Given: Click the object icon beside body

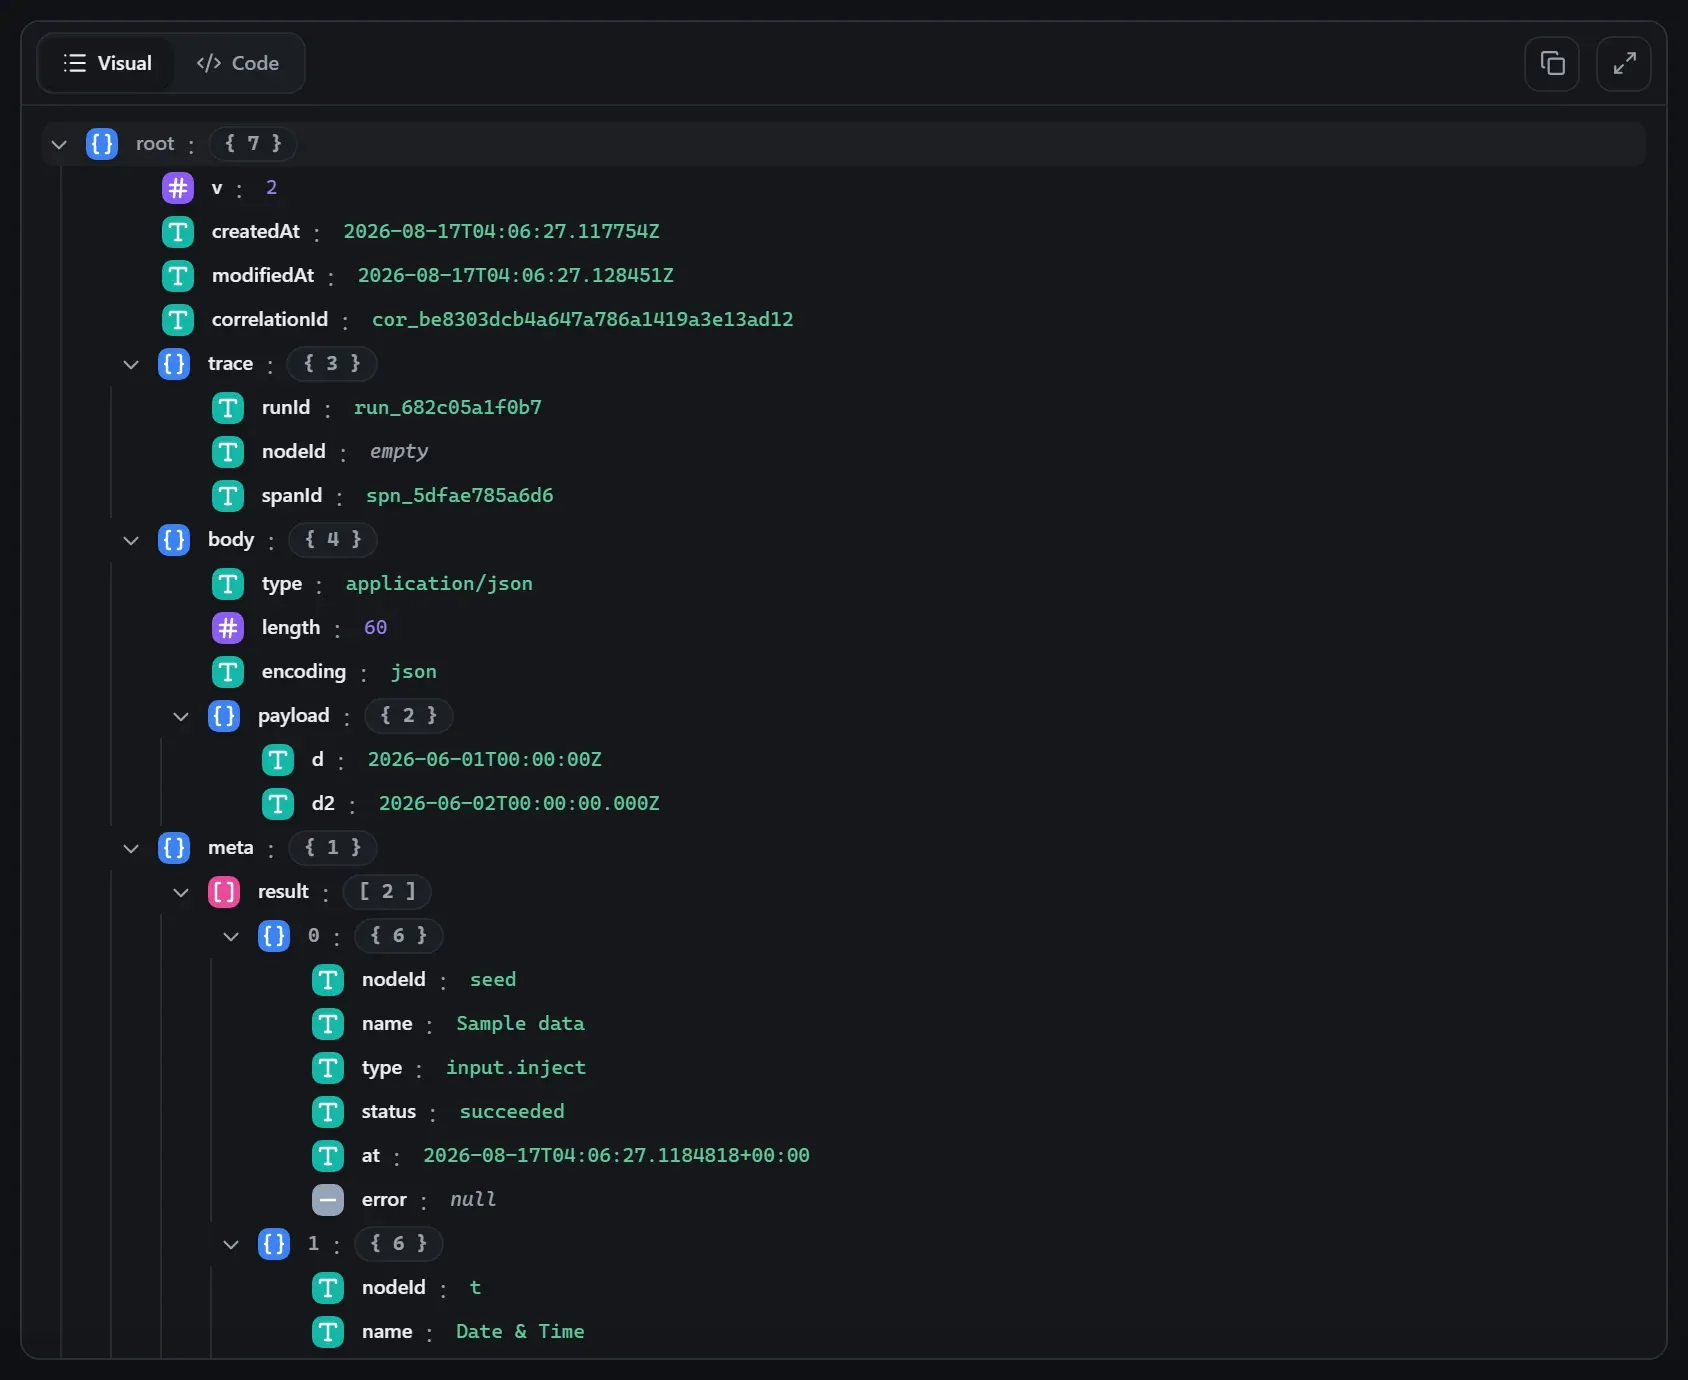Looking at the screenshot, I should (x=174, y=540).
